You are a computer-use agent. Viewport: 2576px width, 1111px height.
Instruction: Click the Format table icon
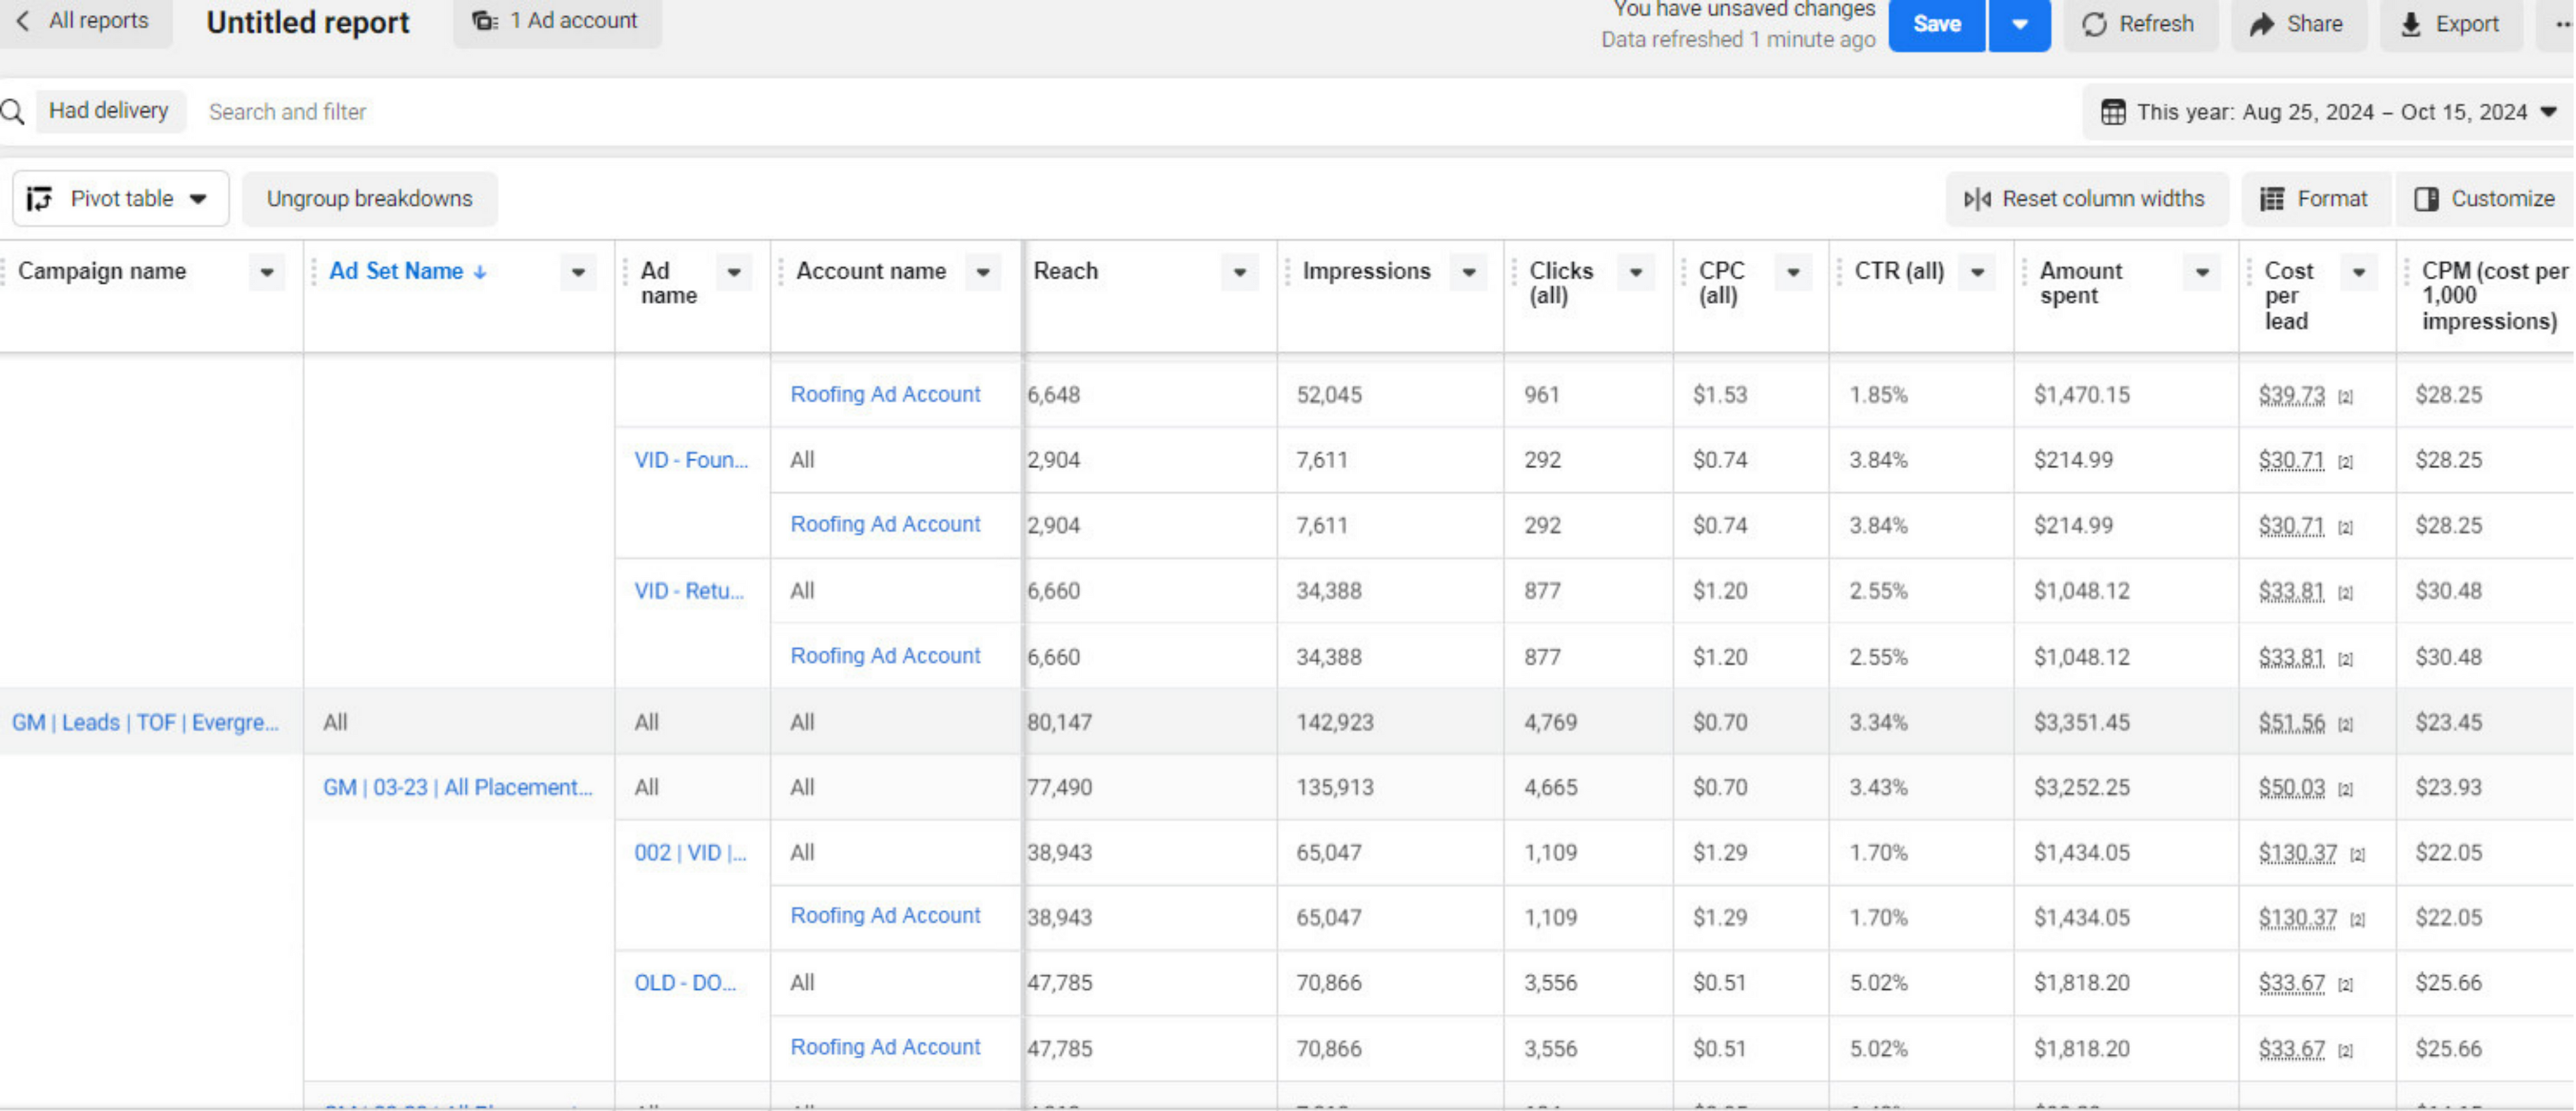(x=2272, y=199)
